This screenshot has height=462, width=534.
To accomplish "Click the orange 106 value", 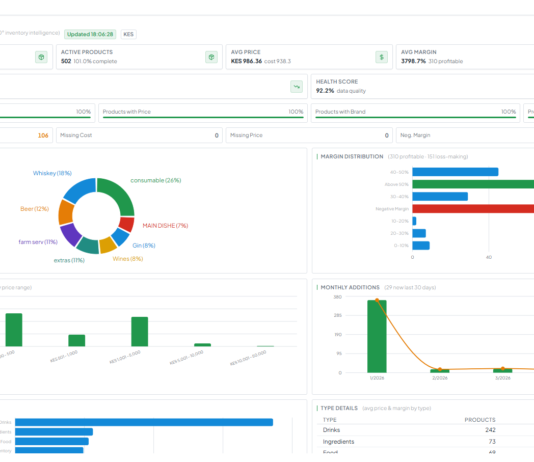I will [x=43, y=136].
